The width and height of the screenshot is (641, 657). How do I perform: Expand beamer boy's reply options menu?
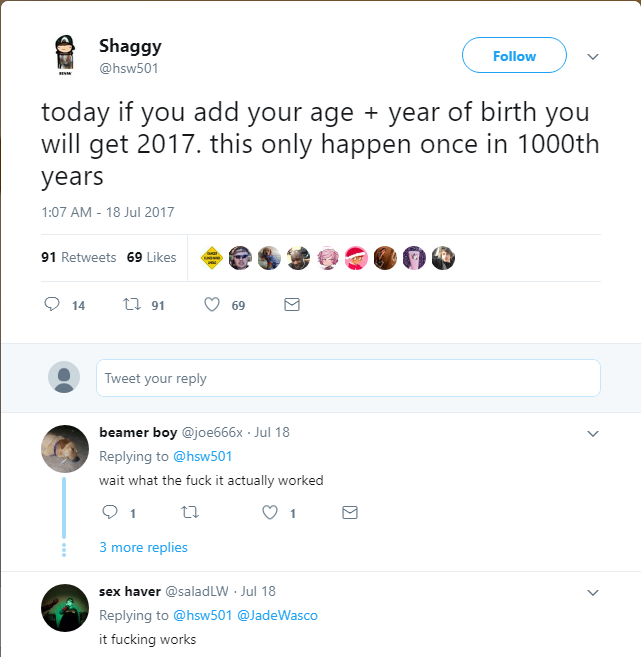pos(593,434)
